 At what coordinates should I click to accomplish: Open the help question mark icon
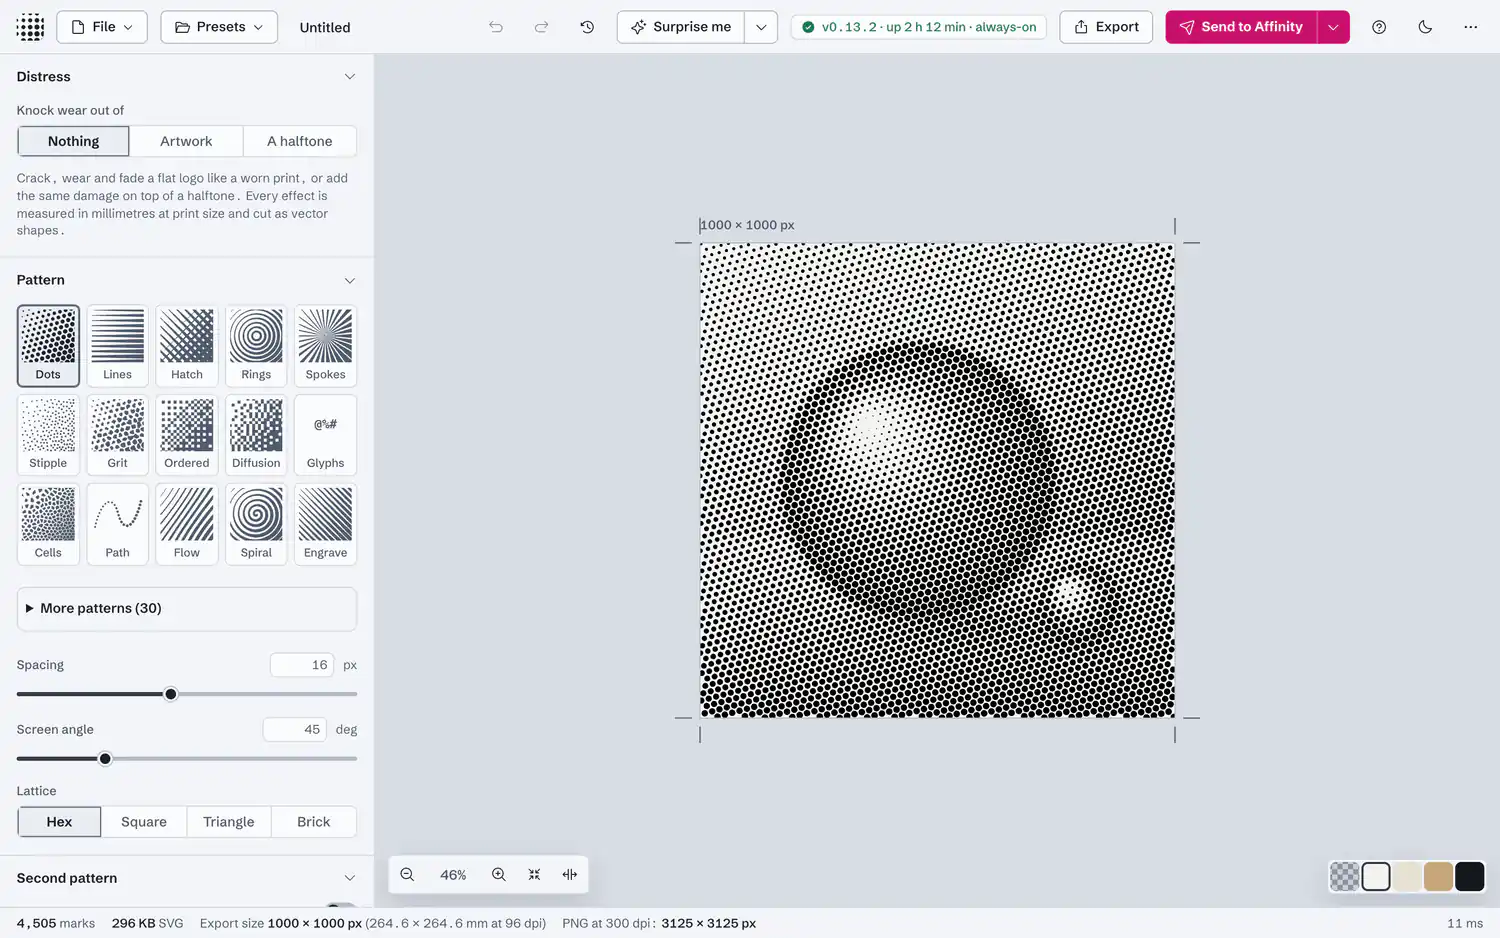coord(1379,27)
